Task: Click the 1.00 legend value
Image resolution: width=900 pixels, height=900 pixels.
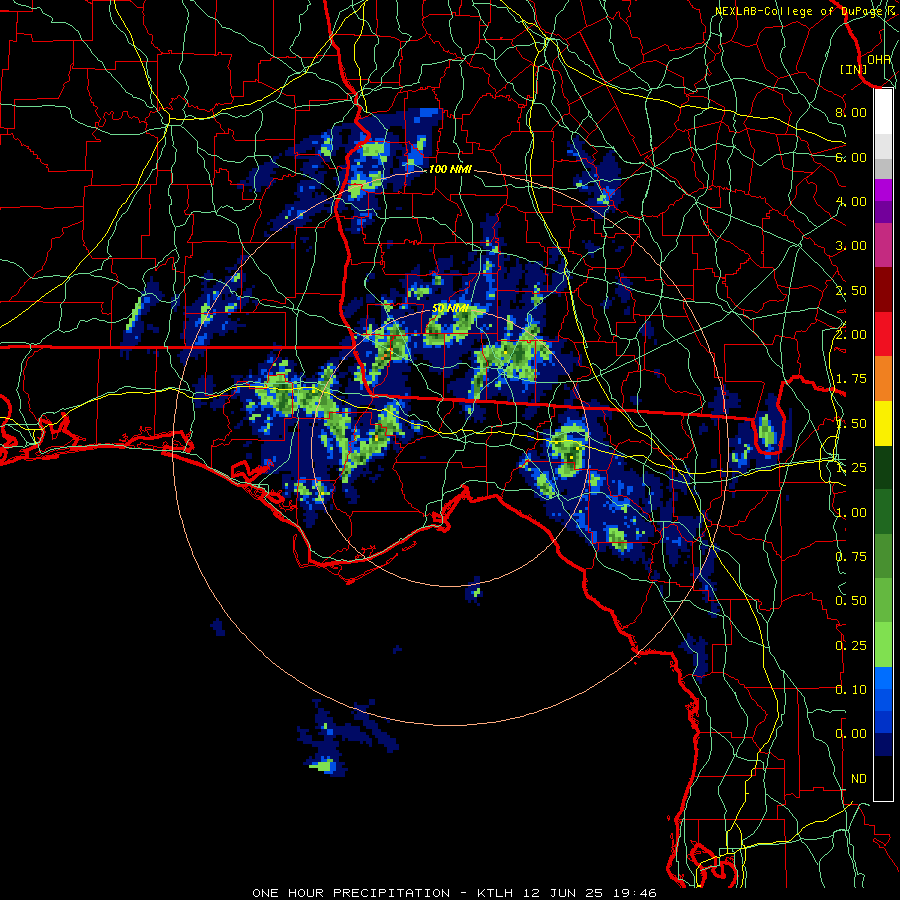Action: coord(851,513)
